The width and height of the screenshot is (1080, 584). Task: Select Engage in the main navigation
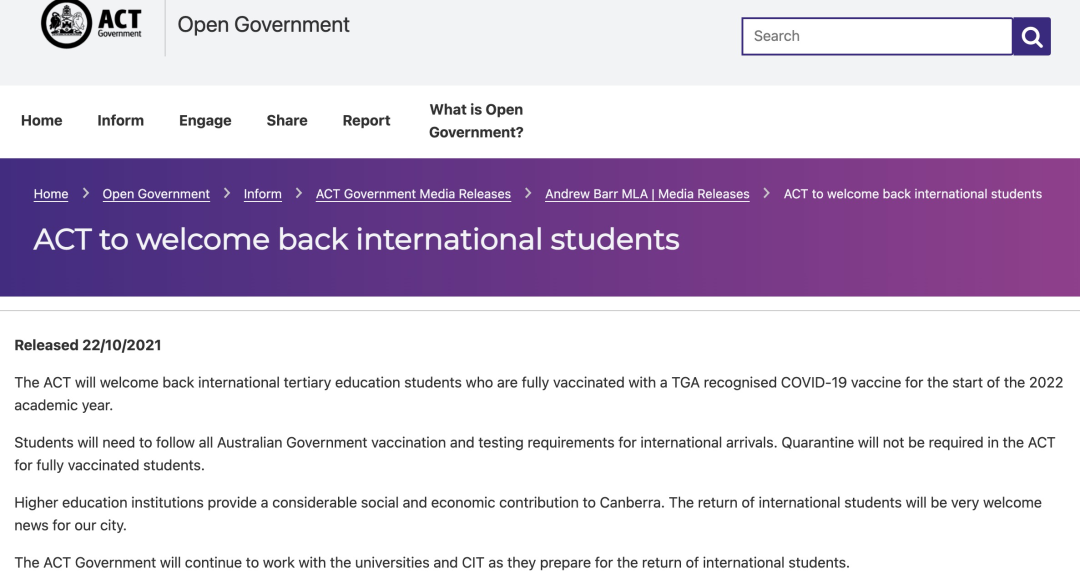point(205,121)
